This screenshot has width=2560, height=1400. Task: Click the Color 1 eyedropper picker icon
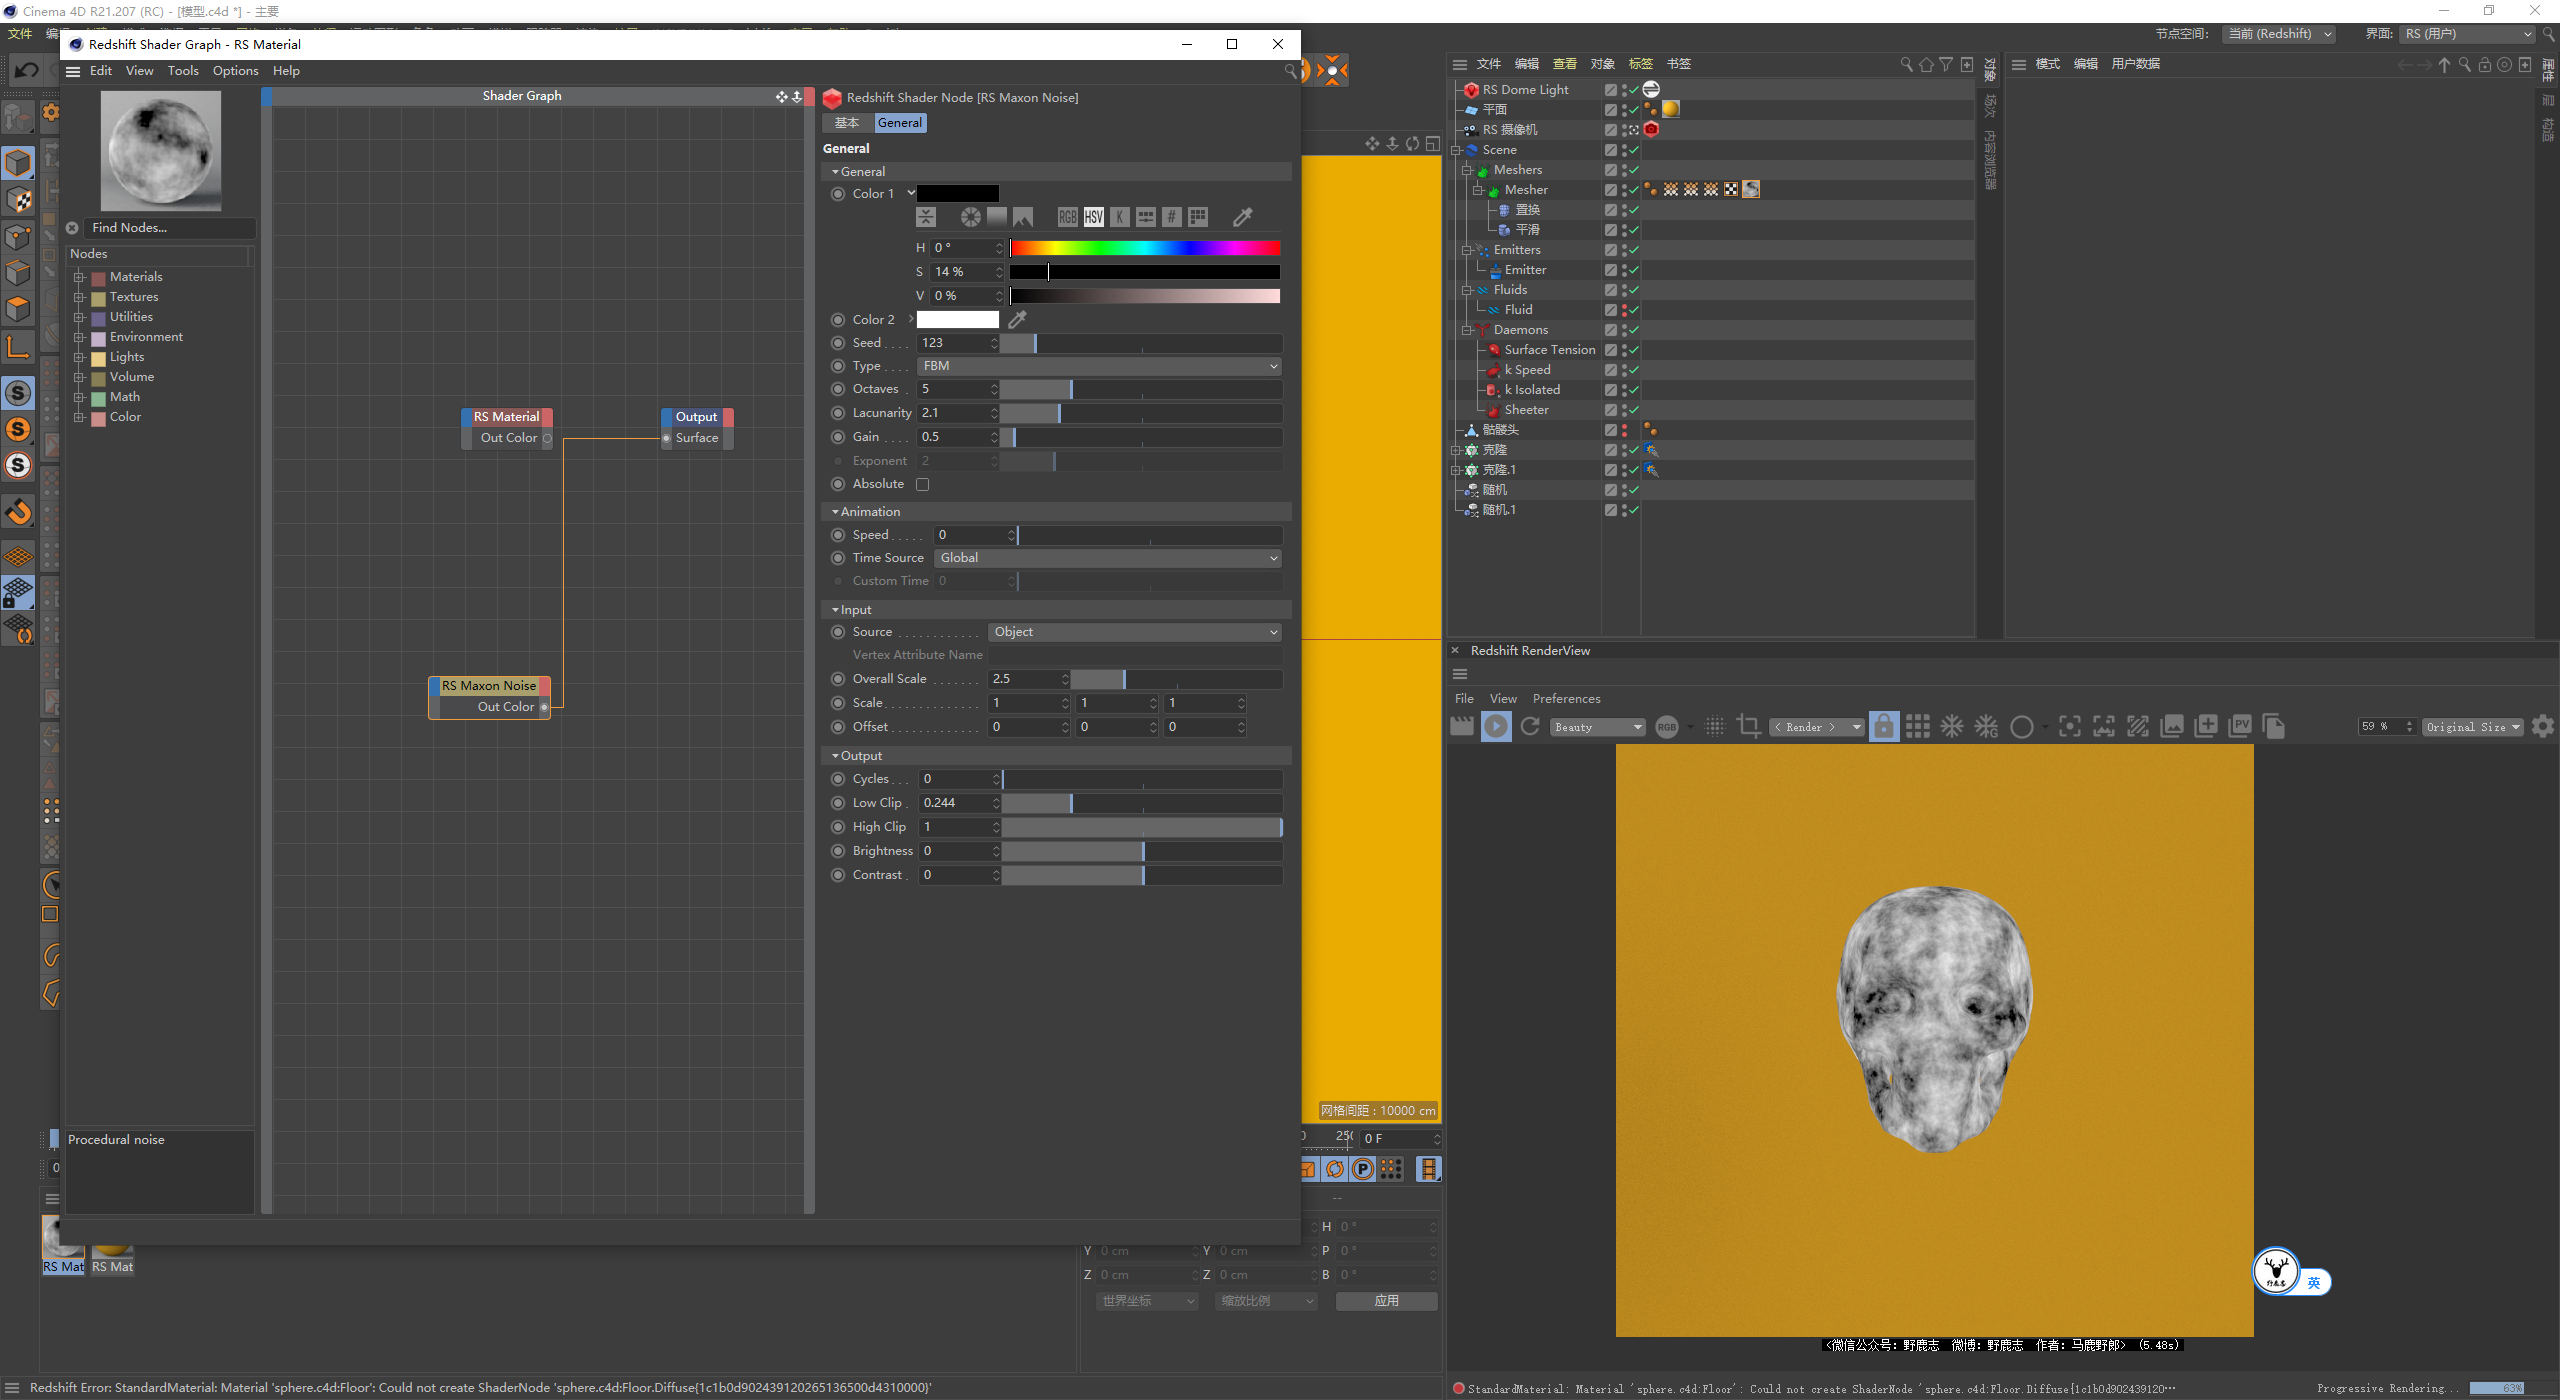pos(1243,217)
